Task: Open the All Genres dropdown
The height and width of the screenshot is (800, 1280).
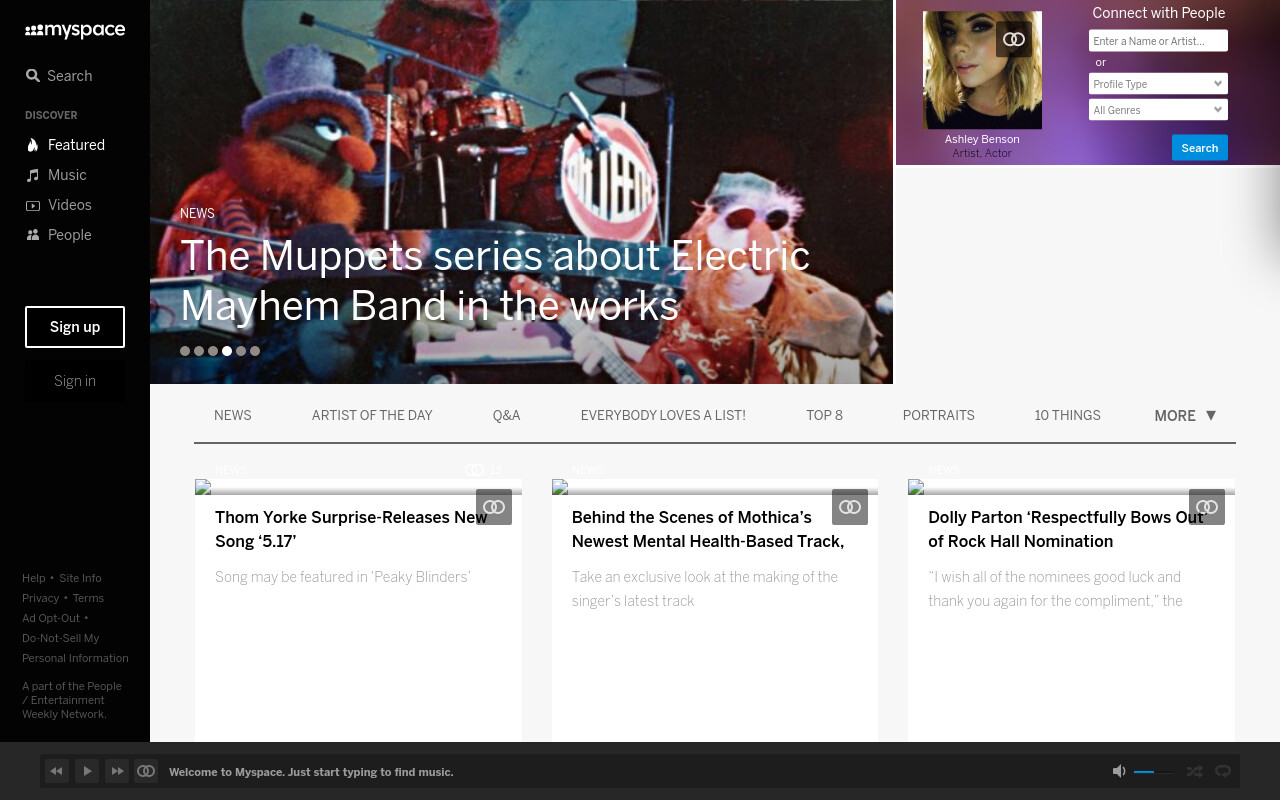Action: click(1158, 110)
